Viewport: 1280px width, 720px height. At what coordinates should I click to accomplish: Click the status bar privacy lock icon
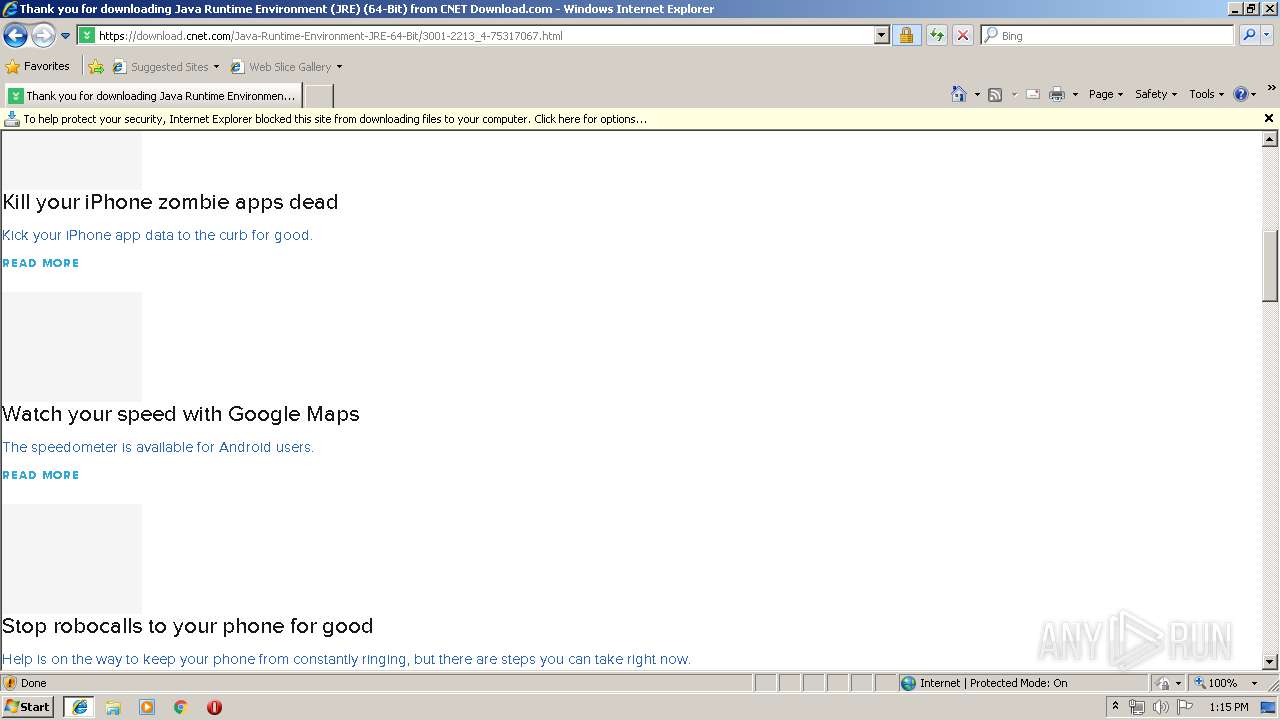coord(1163,683)
